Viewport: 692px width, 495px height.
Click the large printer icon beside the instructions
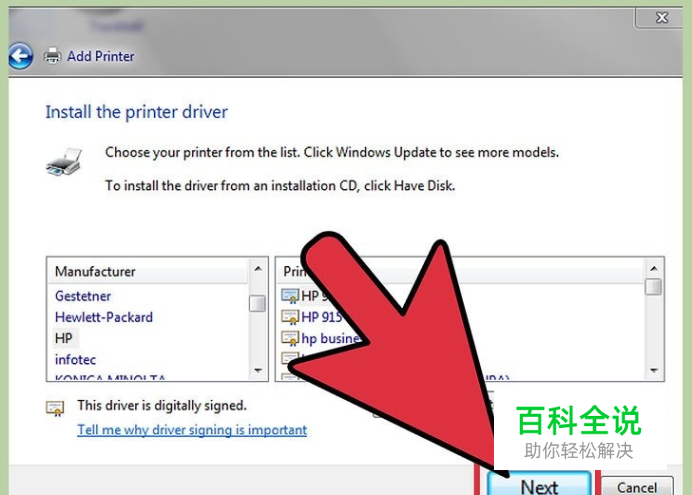coord(64,162)
